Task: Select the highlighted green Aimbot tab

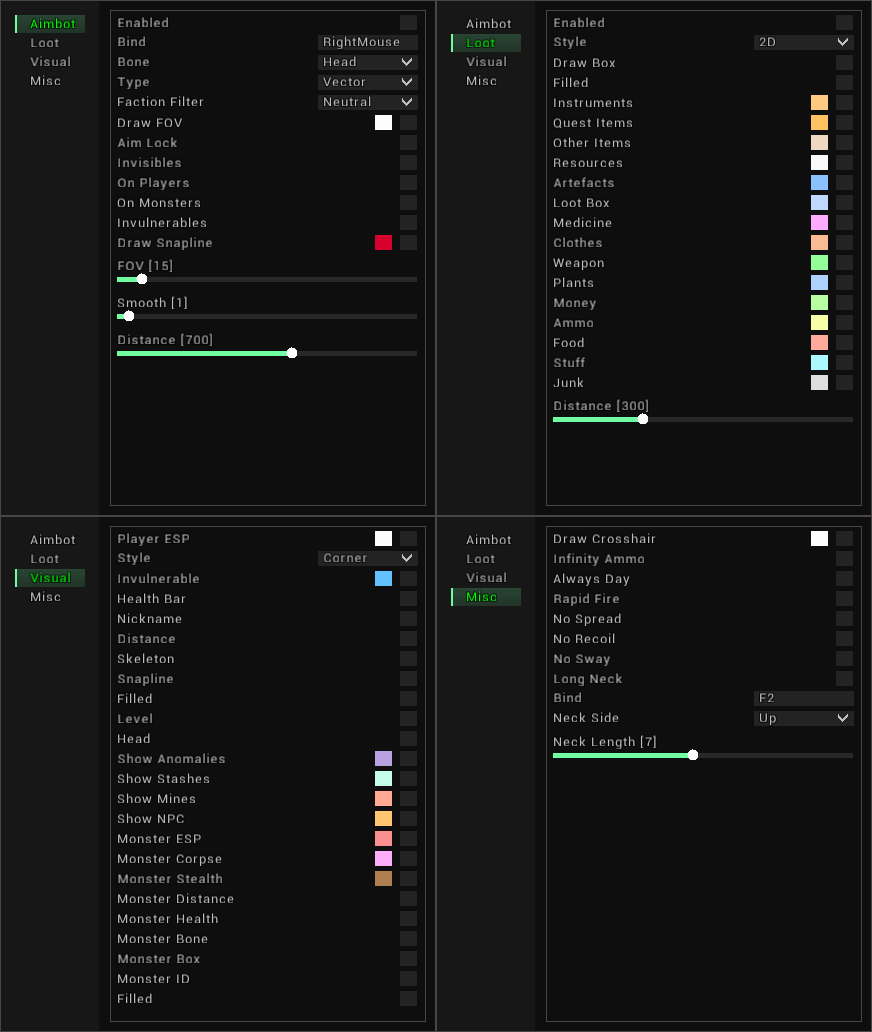Action: point(52,24)
